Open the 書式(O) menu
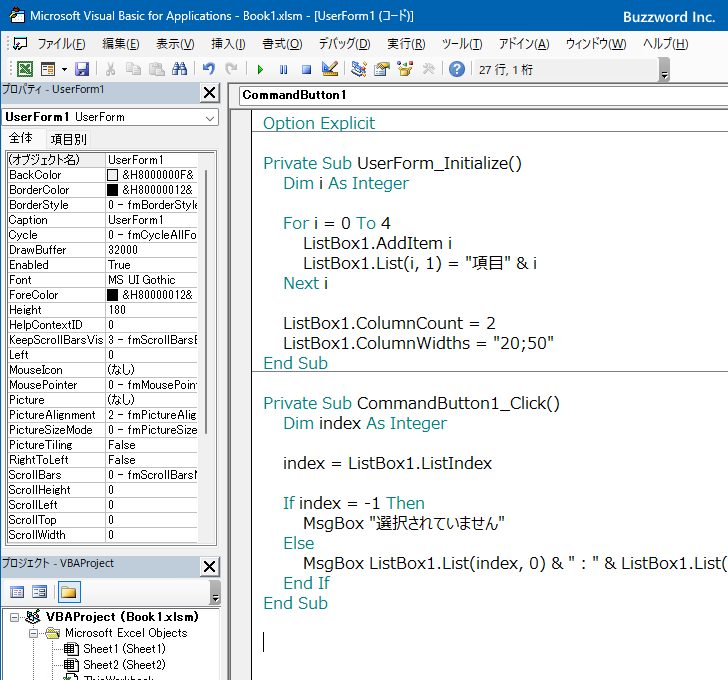Image resolution: width=728 pixels, height=680 pixels. coord(282,44)
